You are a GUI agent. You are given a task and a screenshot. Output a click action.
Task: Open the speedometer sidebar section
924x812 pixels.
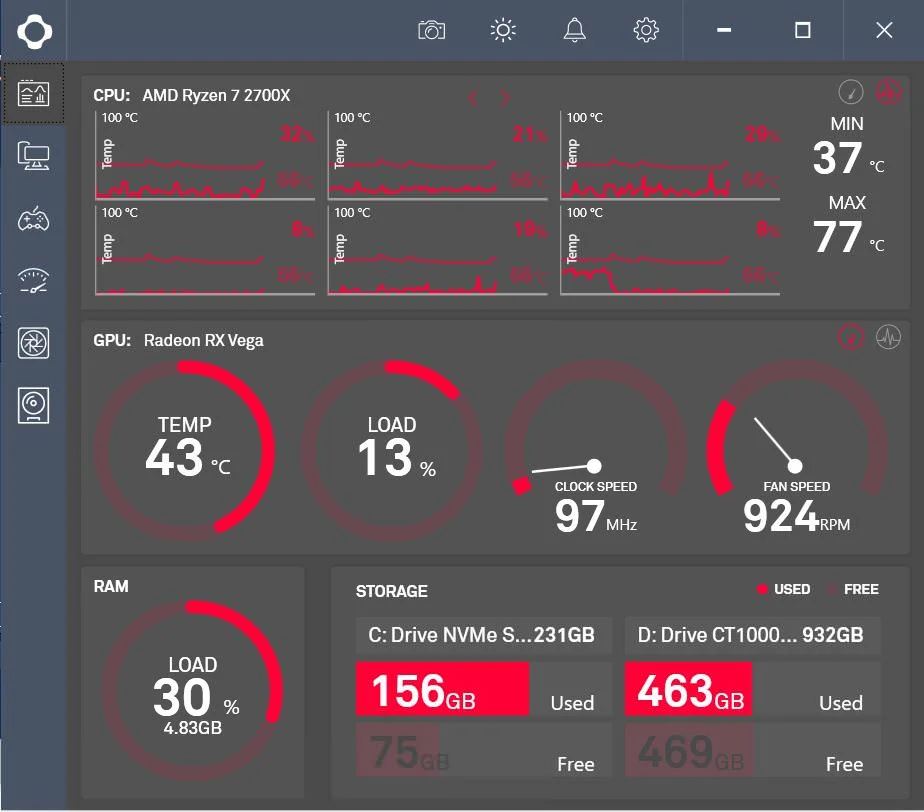(34, 281)
